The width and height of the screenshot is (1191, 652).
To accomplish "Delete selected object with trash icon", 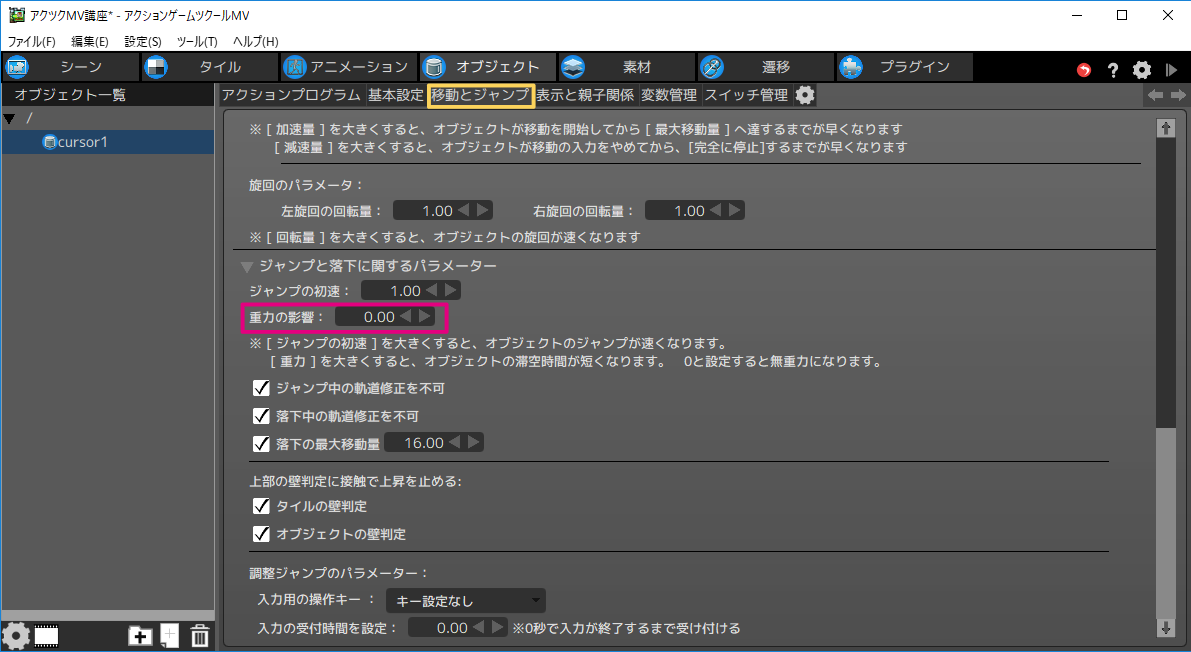I will pyautogui.click(x=199, y=635).
